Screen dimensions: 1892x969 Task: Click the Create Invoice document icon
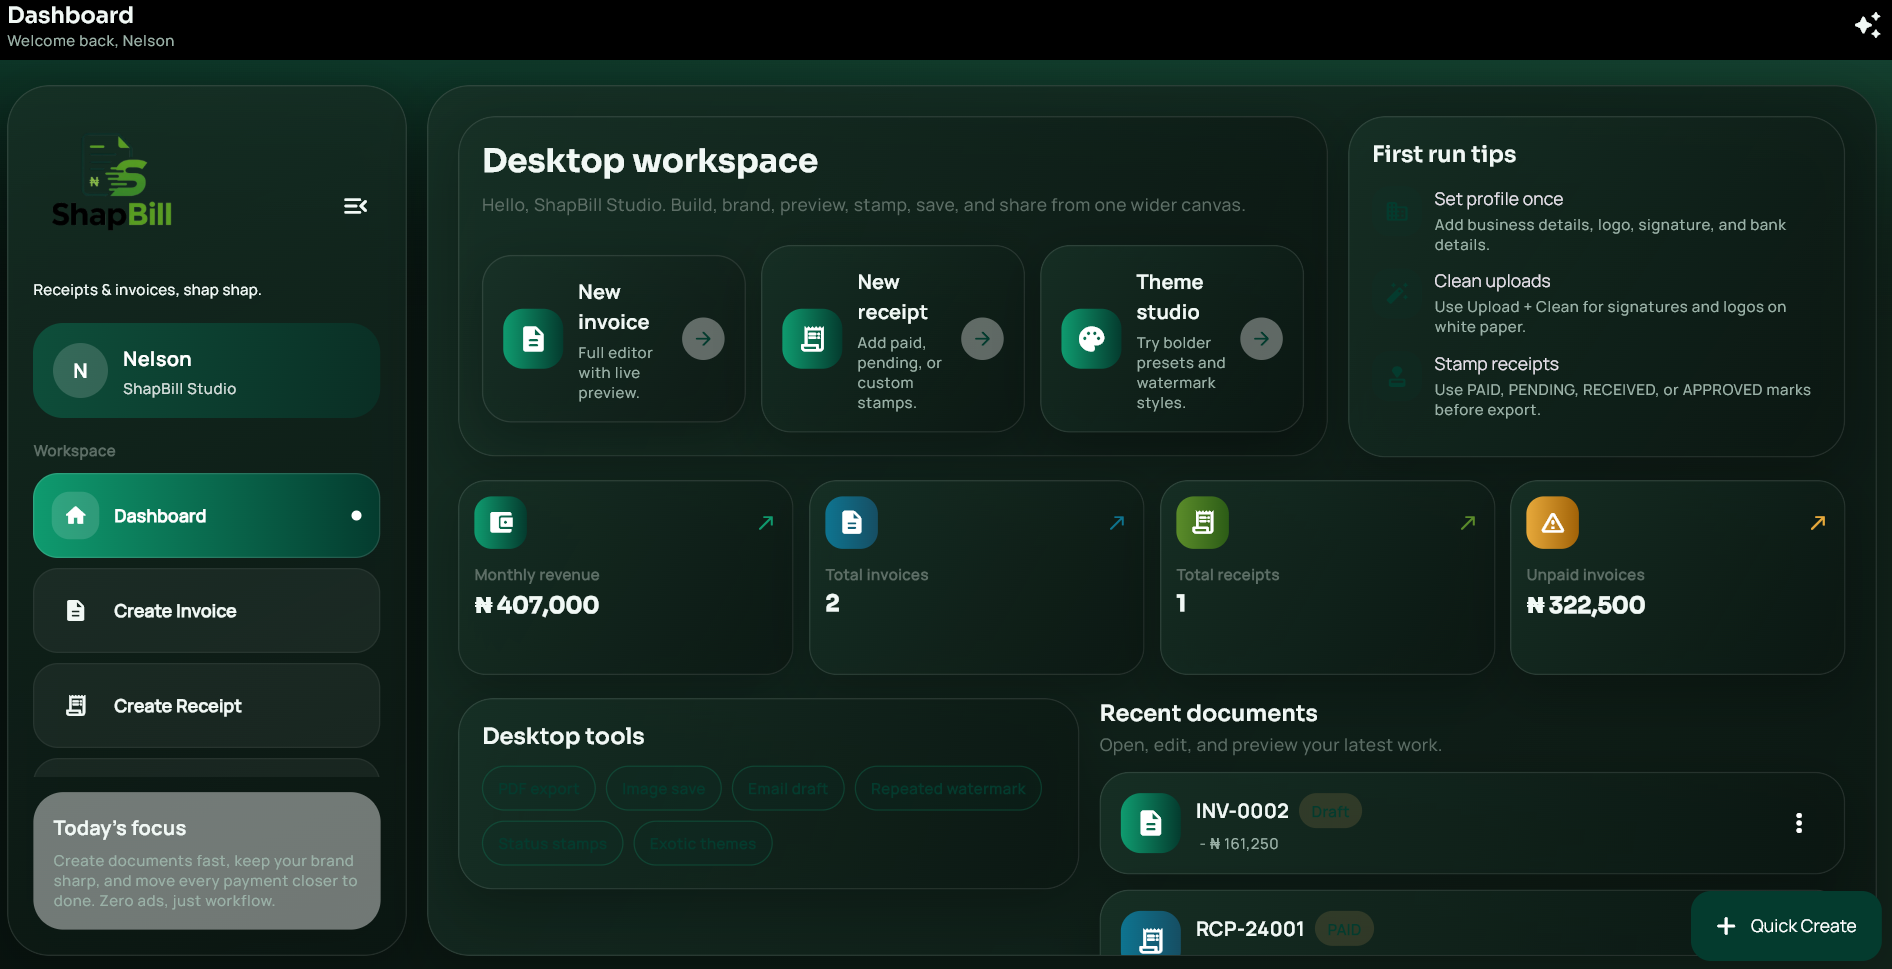click(x=76, y=611)
